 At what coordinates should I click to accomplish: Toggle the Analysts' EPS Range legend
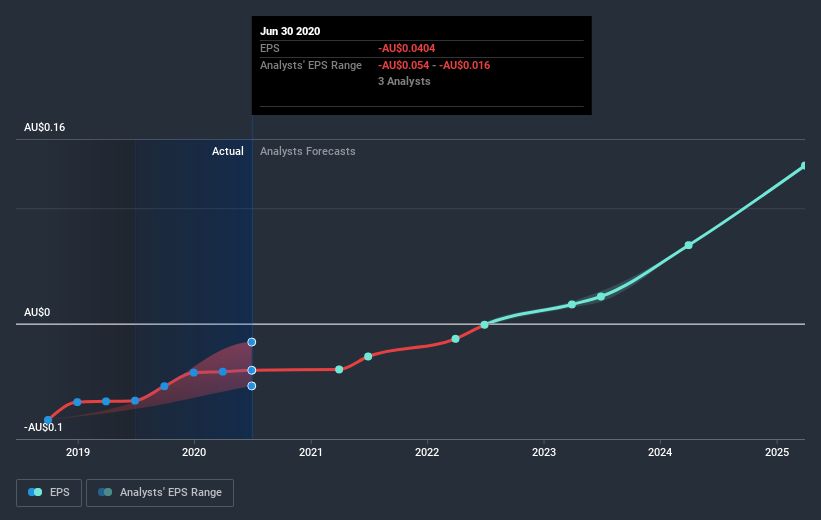click(160, 492)
